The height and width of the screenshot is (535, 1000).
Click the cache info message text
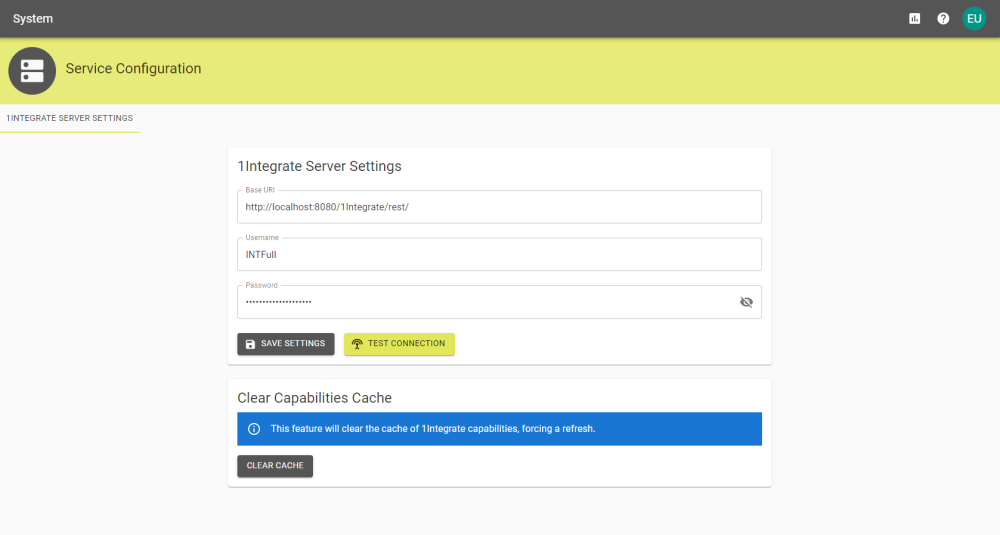coord(433,429)
